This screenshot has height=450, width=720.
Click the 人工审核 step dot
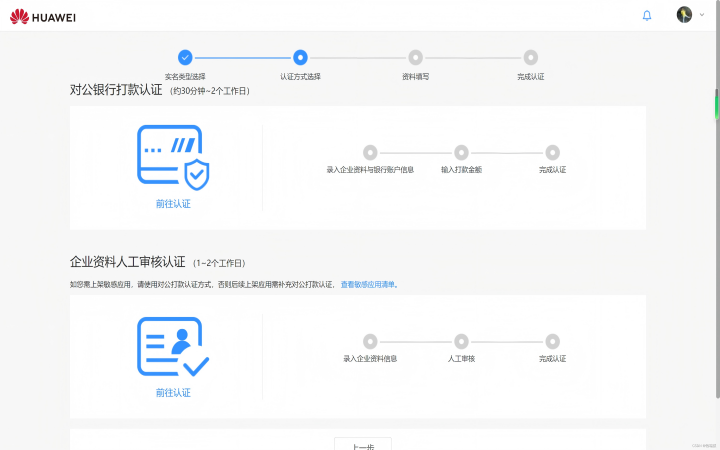[x=461, y=341]
